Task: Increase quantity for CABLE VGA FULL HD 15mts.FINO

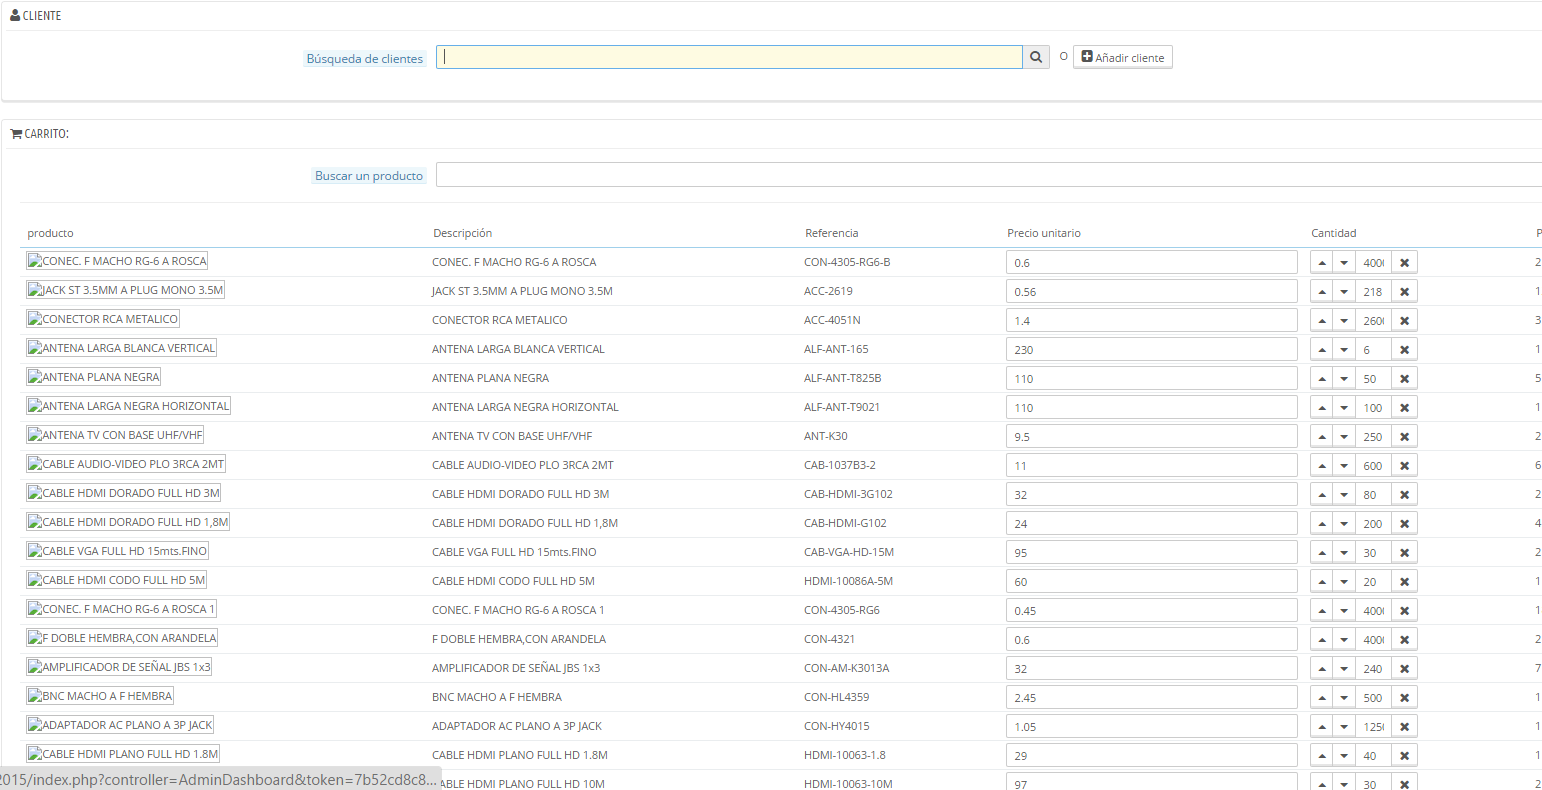Action: pos(1322,553)
